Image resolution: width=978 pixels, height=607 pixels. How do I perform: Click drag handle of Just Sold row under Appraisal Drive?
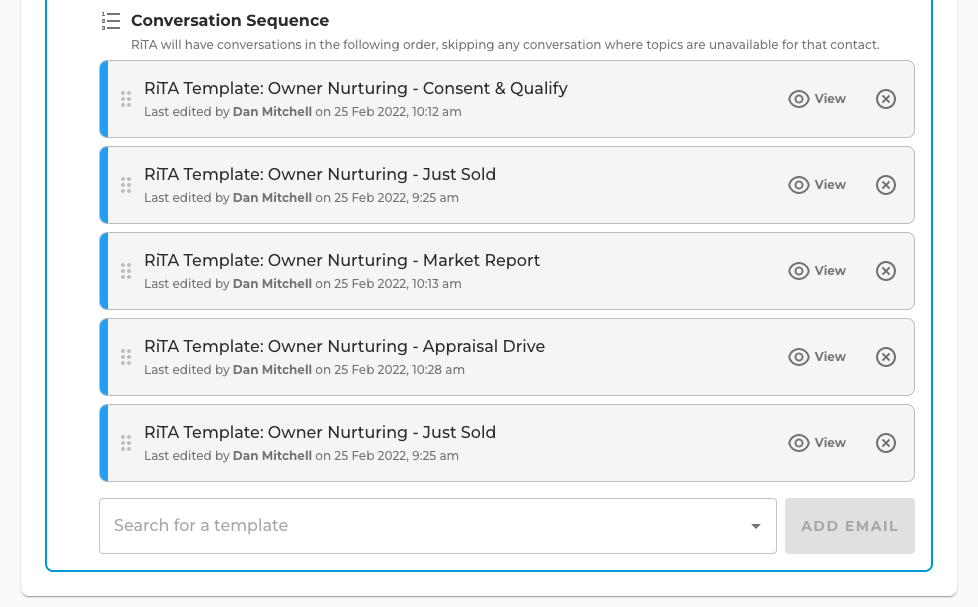pos(126,444)
